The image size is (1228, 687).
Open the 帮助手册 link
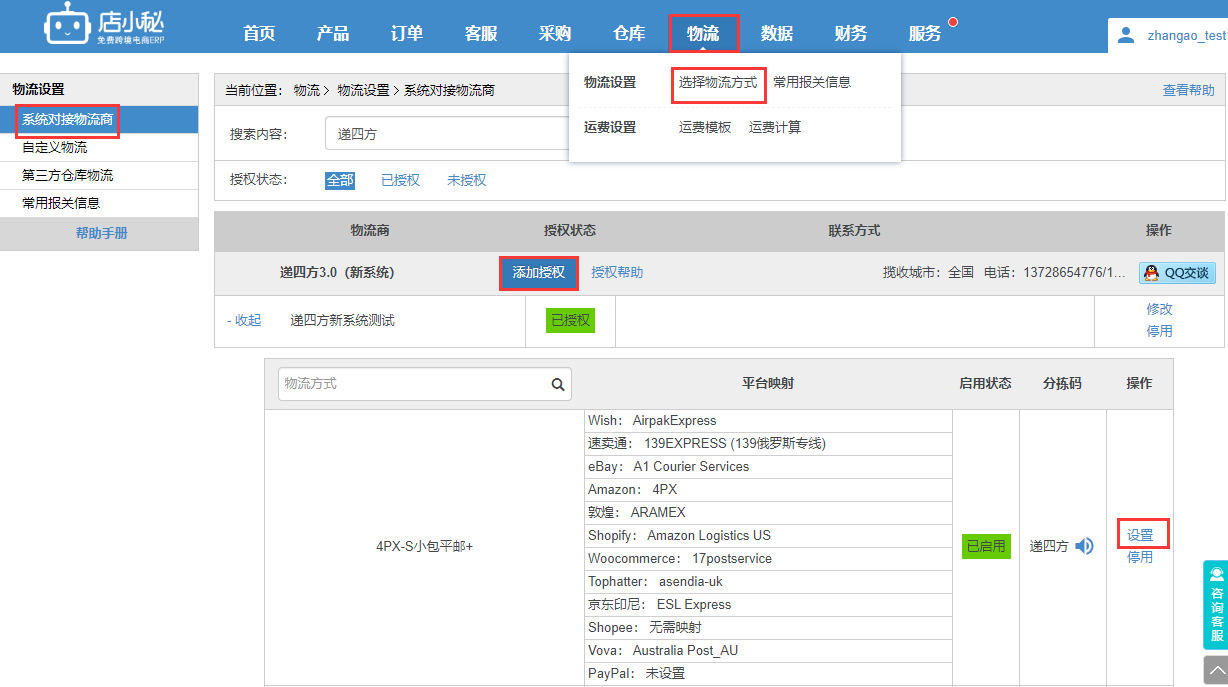tap(102, 234)
